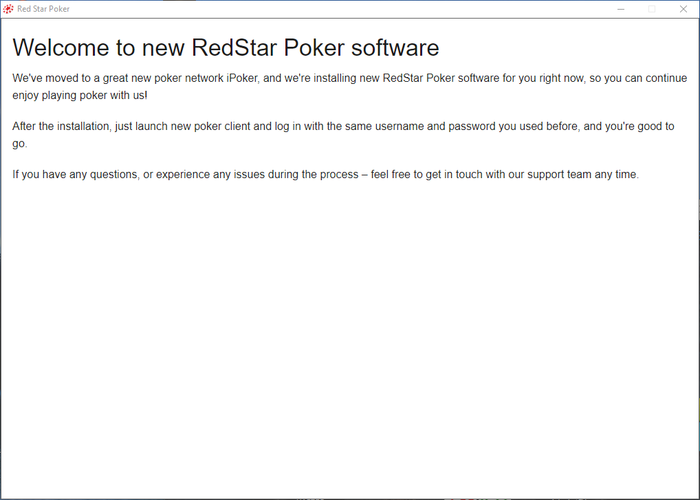Minimize the Red Star Poker window
Image resolution: width=700 pixels, height=500 pixels.
click(x=621, y=9)
